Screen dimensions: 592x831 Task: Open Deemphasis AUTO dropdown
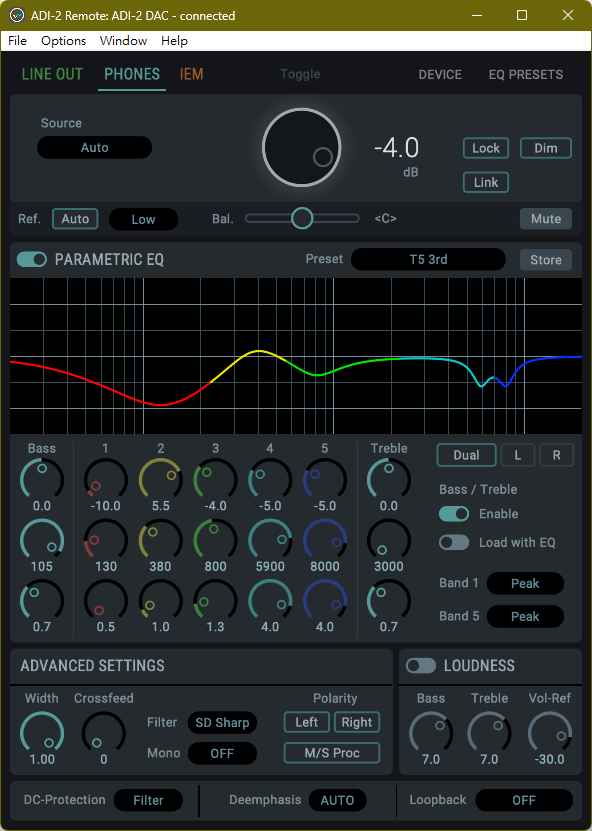pyautogui.click(x=337, y=800)
